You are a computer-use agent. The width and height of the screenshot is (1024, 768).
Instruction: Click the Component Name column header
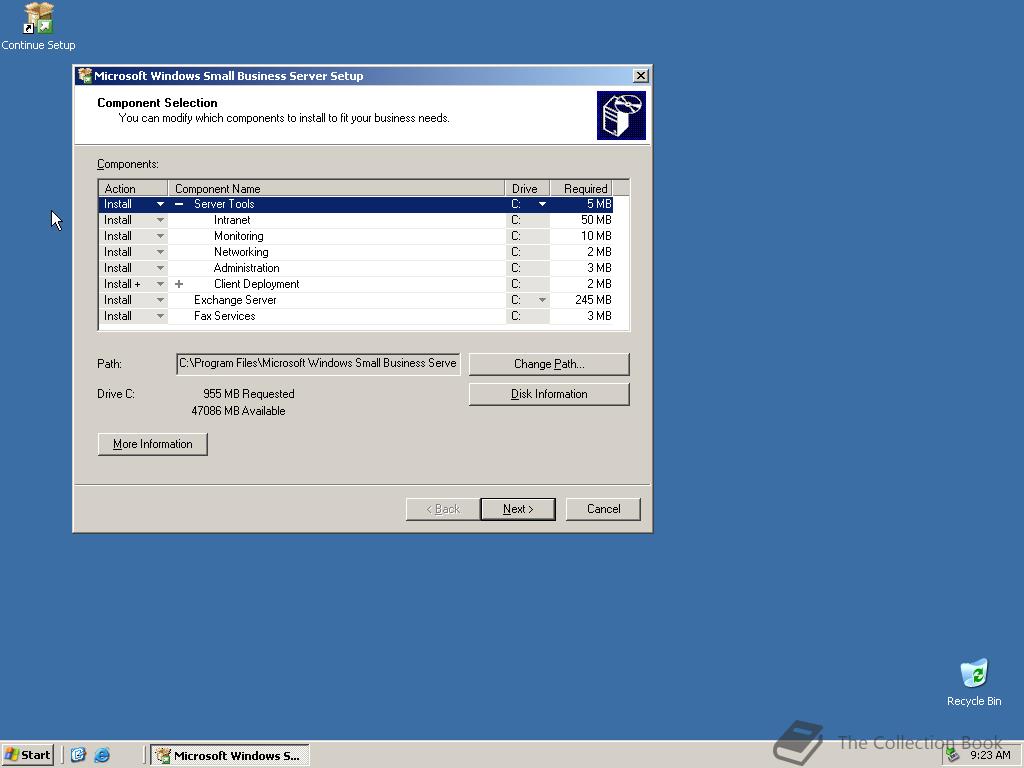coord(336,188)
